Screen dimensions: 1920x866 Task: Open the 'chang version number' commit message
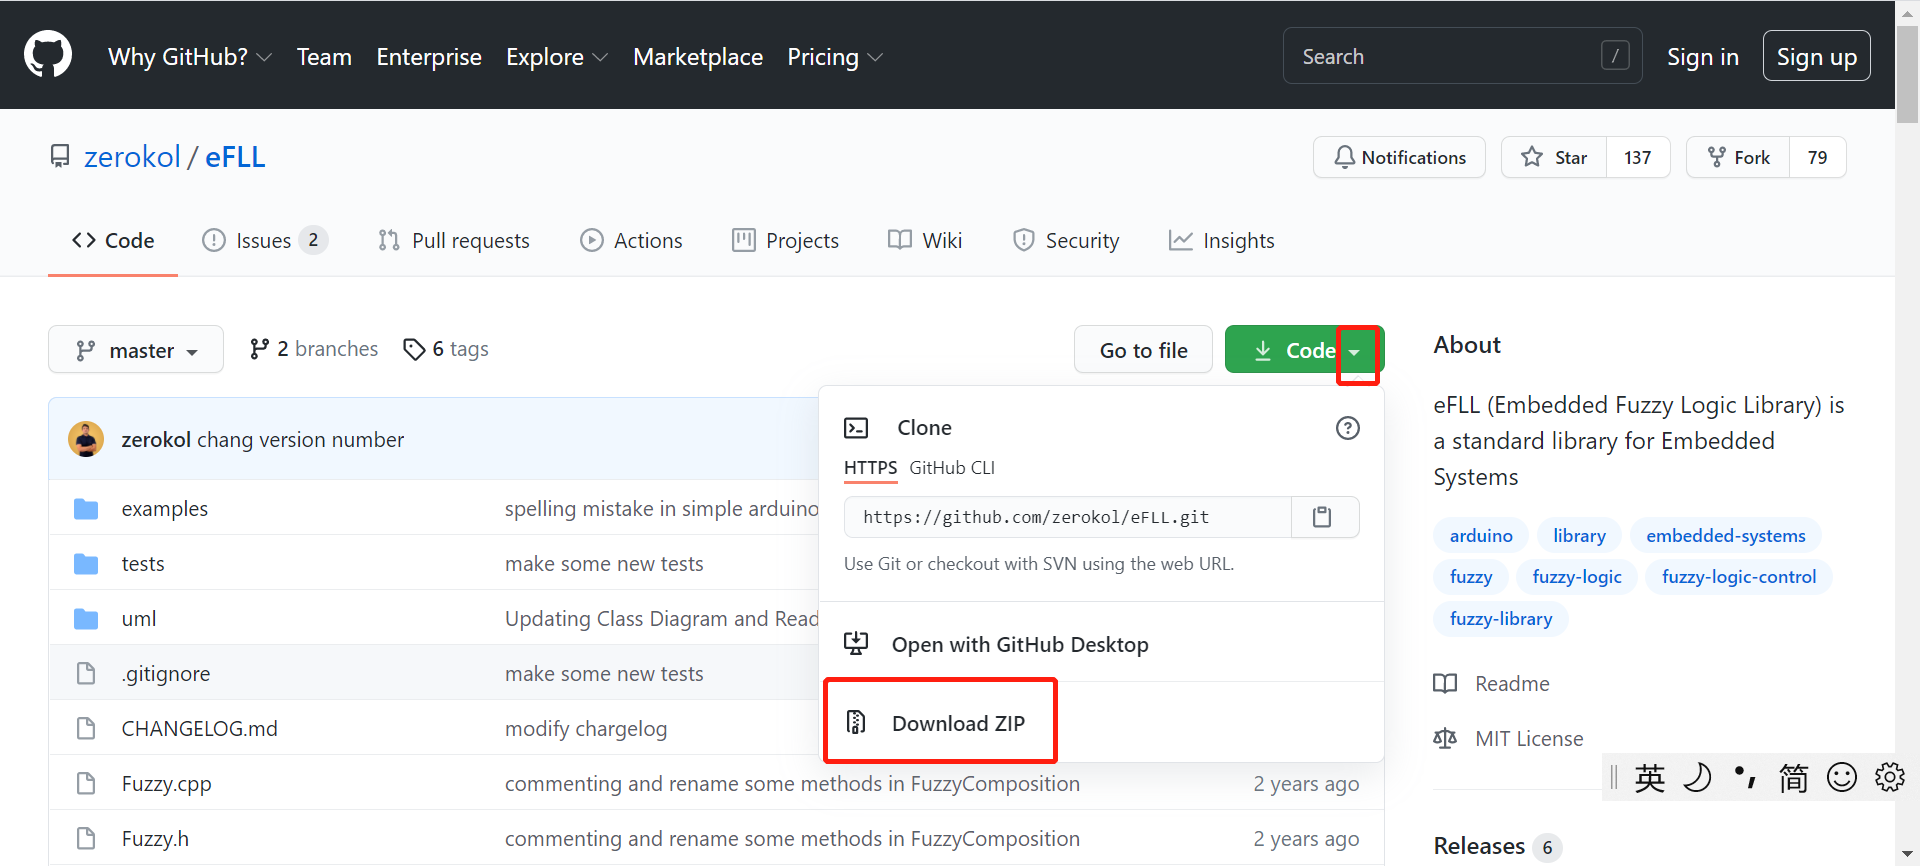[x=301, y=440]
